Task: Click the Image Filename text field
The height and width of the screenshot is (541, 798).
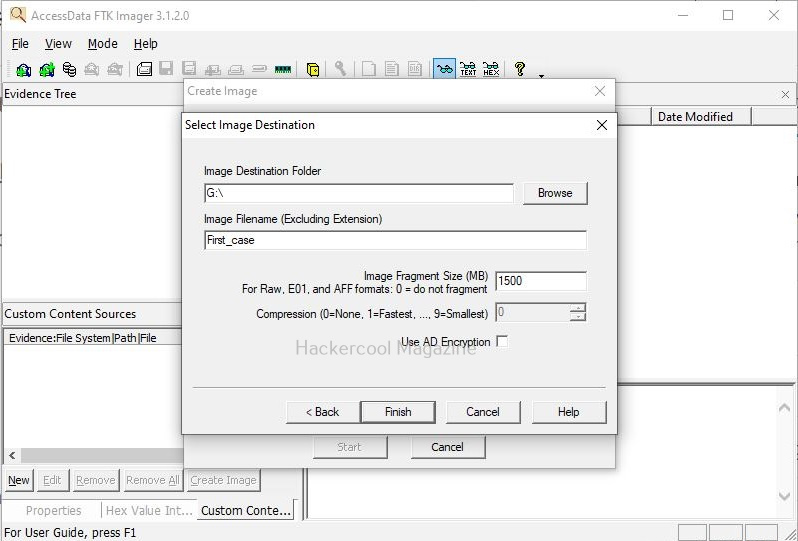Action: (x=394, y=241)
